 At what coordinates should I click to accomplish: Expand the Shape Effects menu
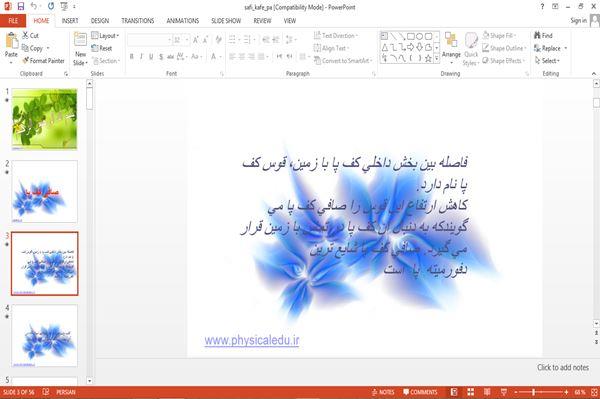point(503,60)
